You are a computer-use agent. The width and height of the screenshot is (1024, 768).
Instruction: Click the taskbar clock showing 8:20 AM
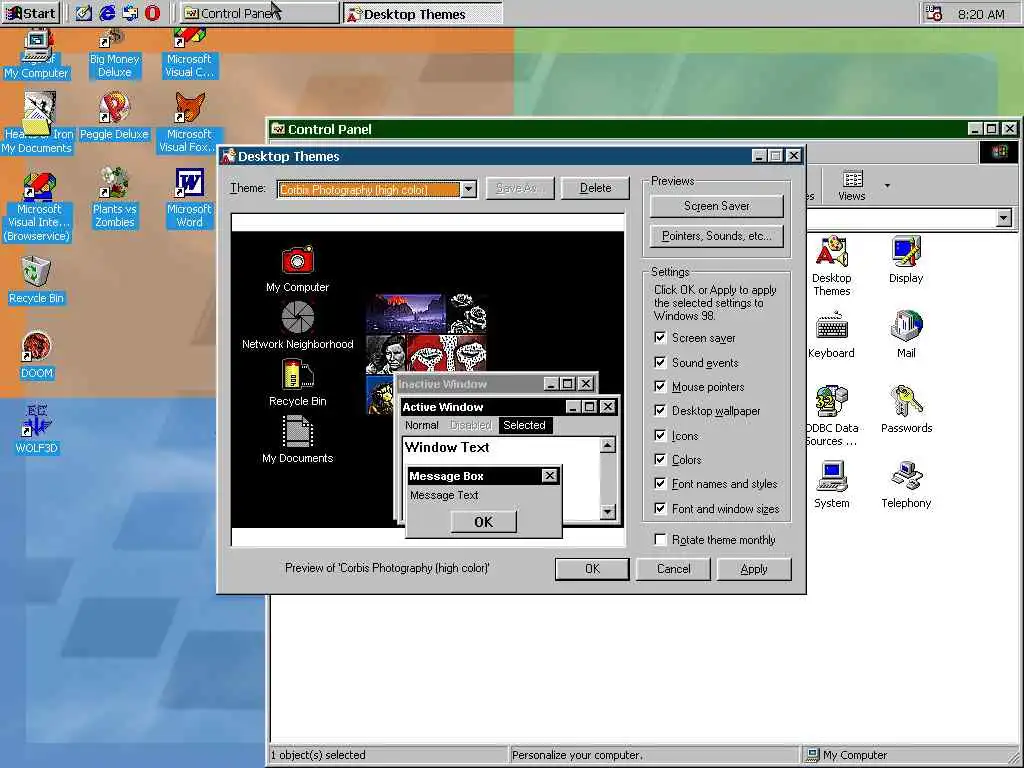pyautogui.click(x=981, y=14)
